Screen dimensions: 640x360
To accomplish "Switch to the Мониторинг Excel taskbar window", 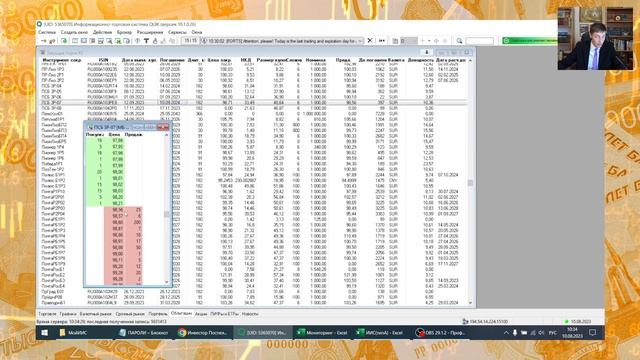I will point(322,333).
